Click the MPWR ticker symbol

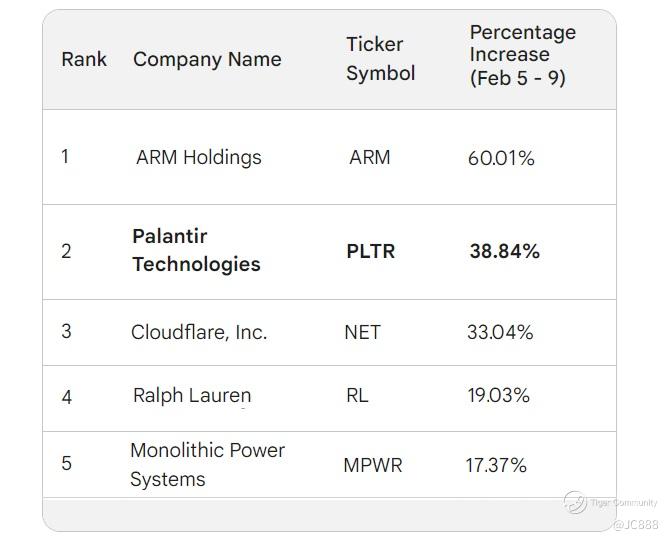(x=372, y=465)
